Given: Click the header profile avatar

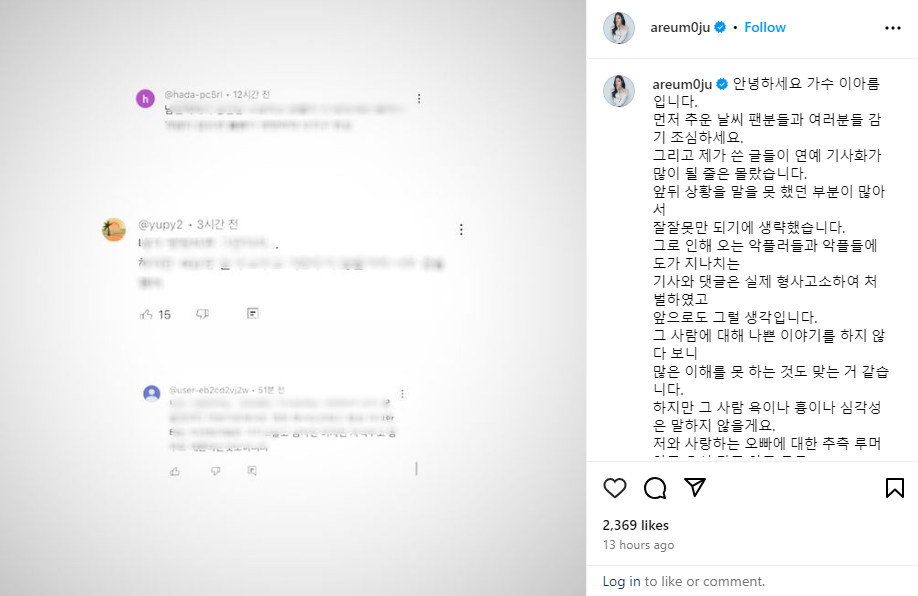Looking at the screenshot, I should tap(619, 28).
